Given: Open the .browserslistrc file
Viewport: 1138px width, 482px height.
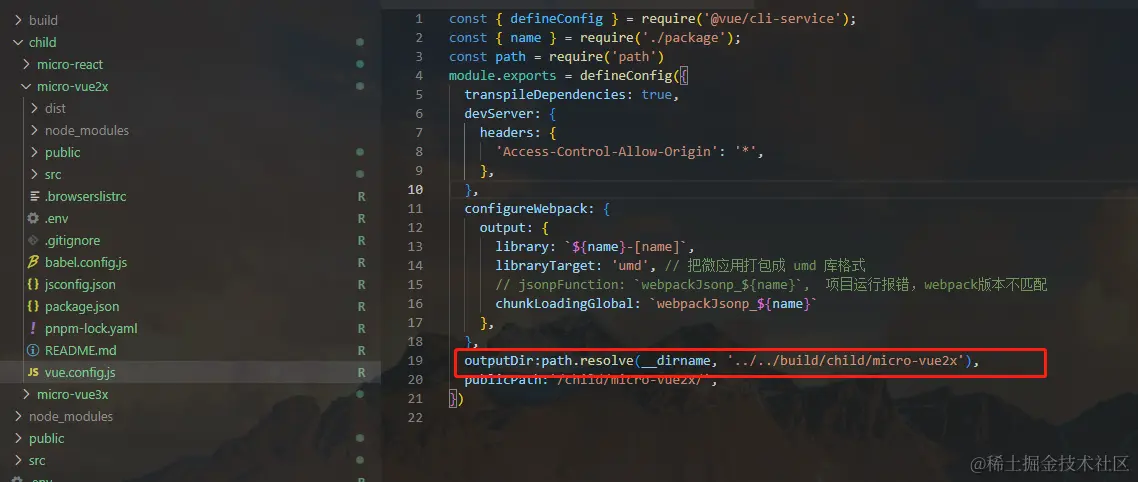Looking at the screenshot, I should 86,197.
